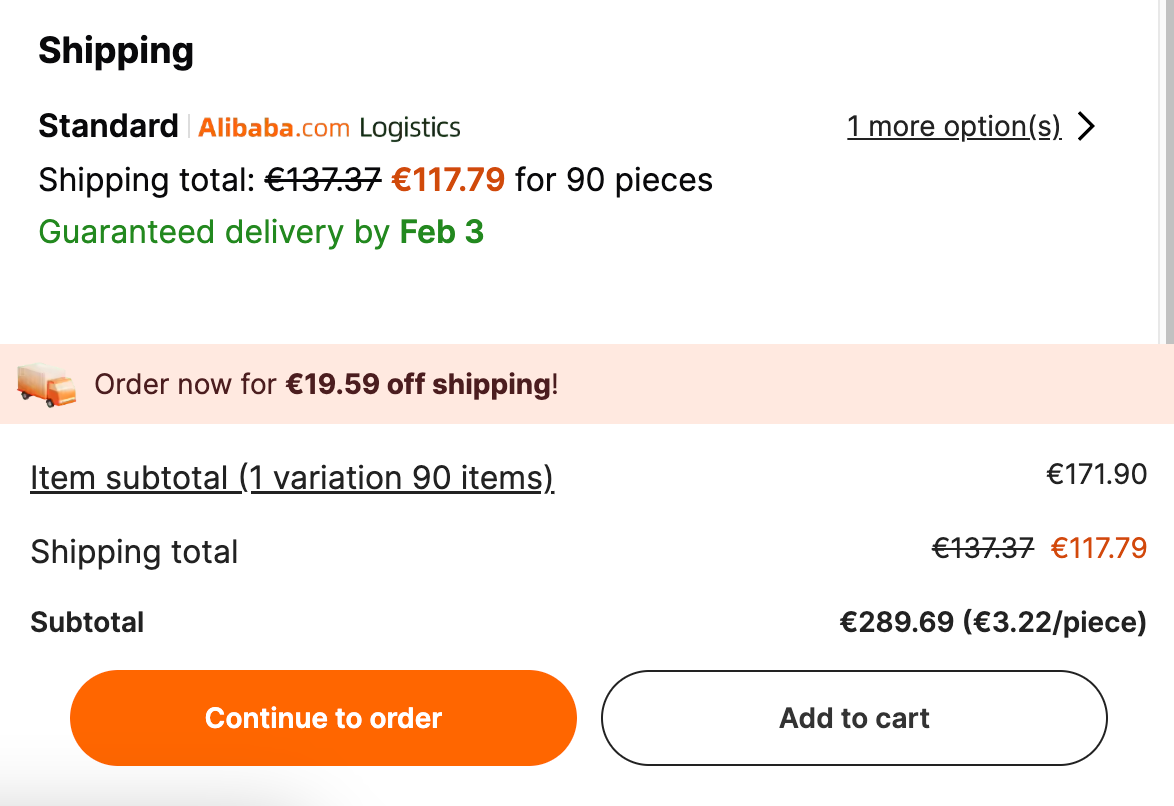Click the orange €117.79 in Shipping section
The width and height of the screenshot is (1174, 806).
[448, 180]
